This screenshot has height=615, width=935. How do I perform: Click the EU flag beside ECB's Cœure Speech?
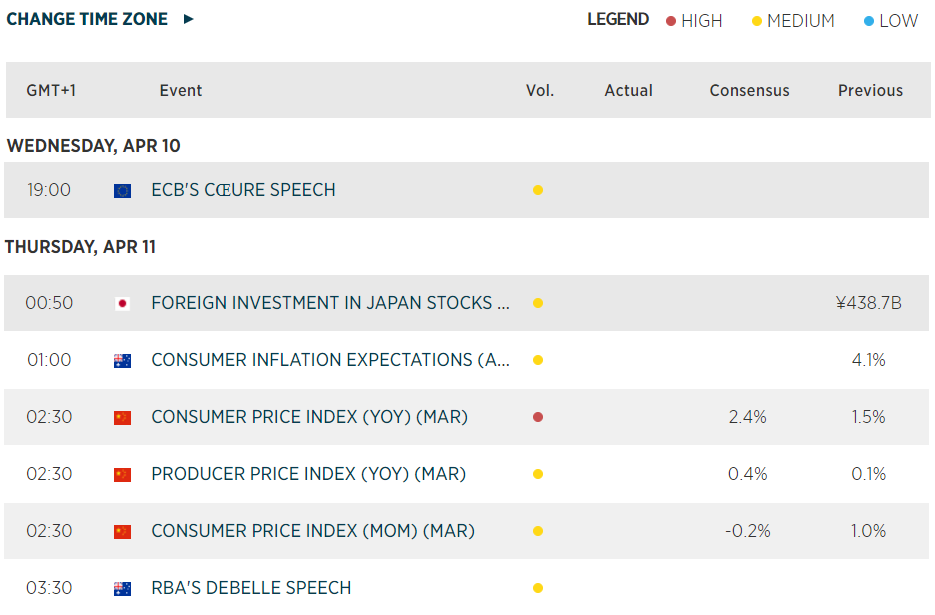click(123, 190)
